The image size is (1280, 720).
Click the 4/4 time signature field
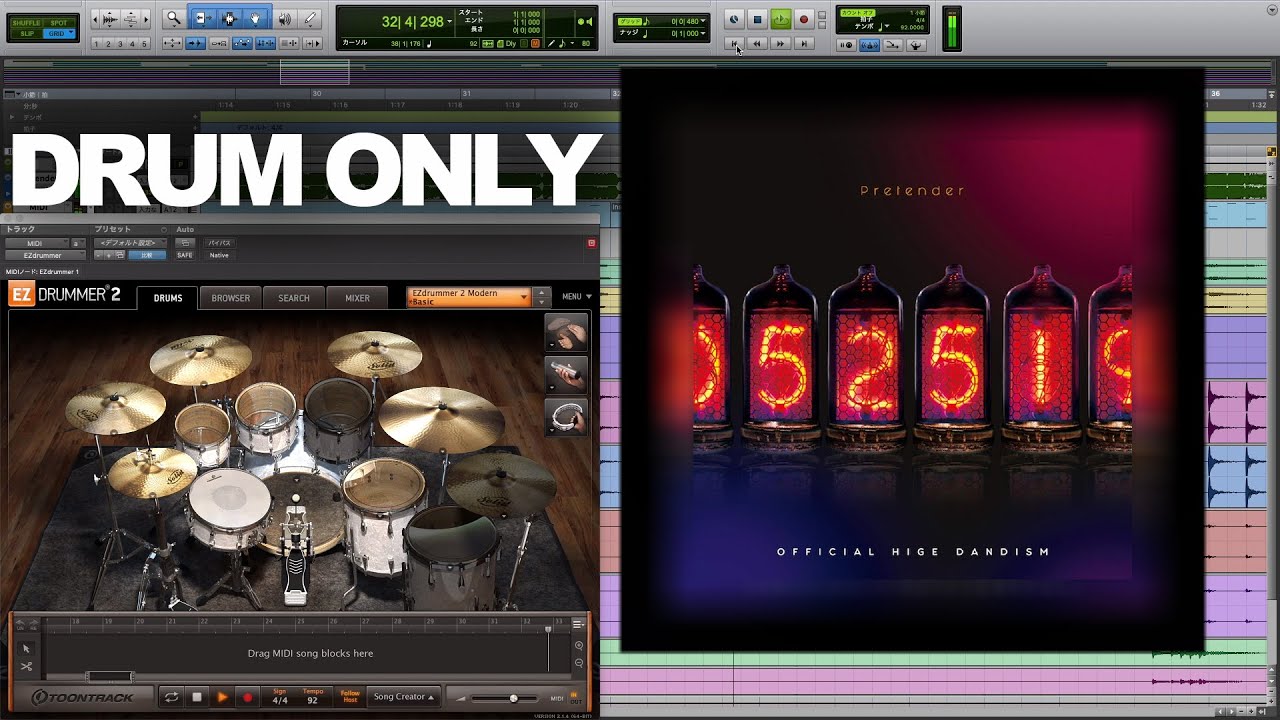[x=280, y=697]
